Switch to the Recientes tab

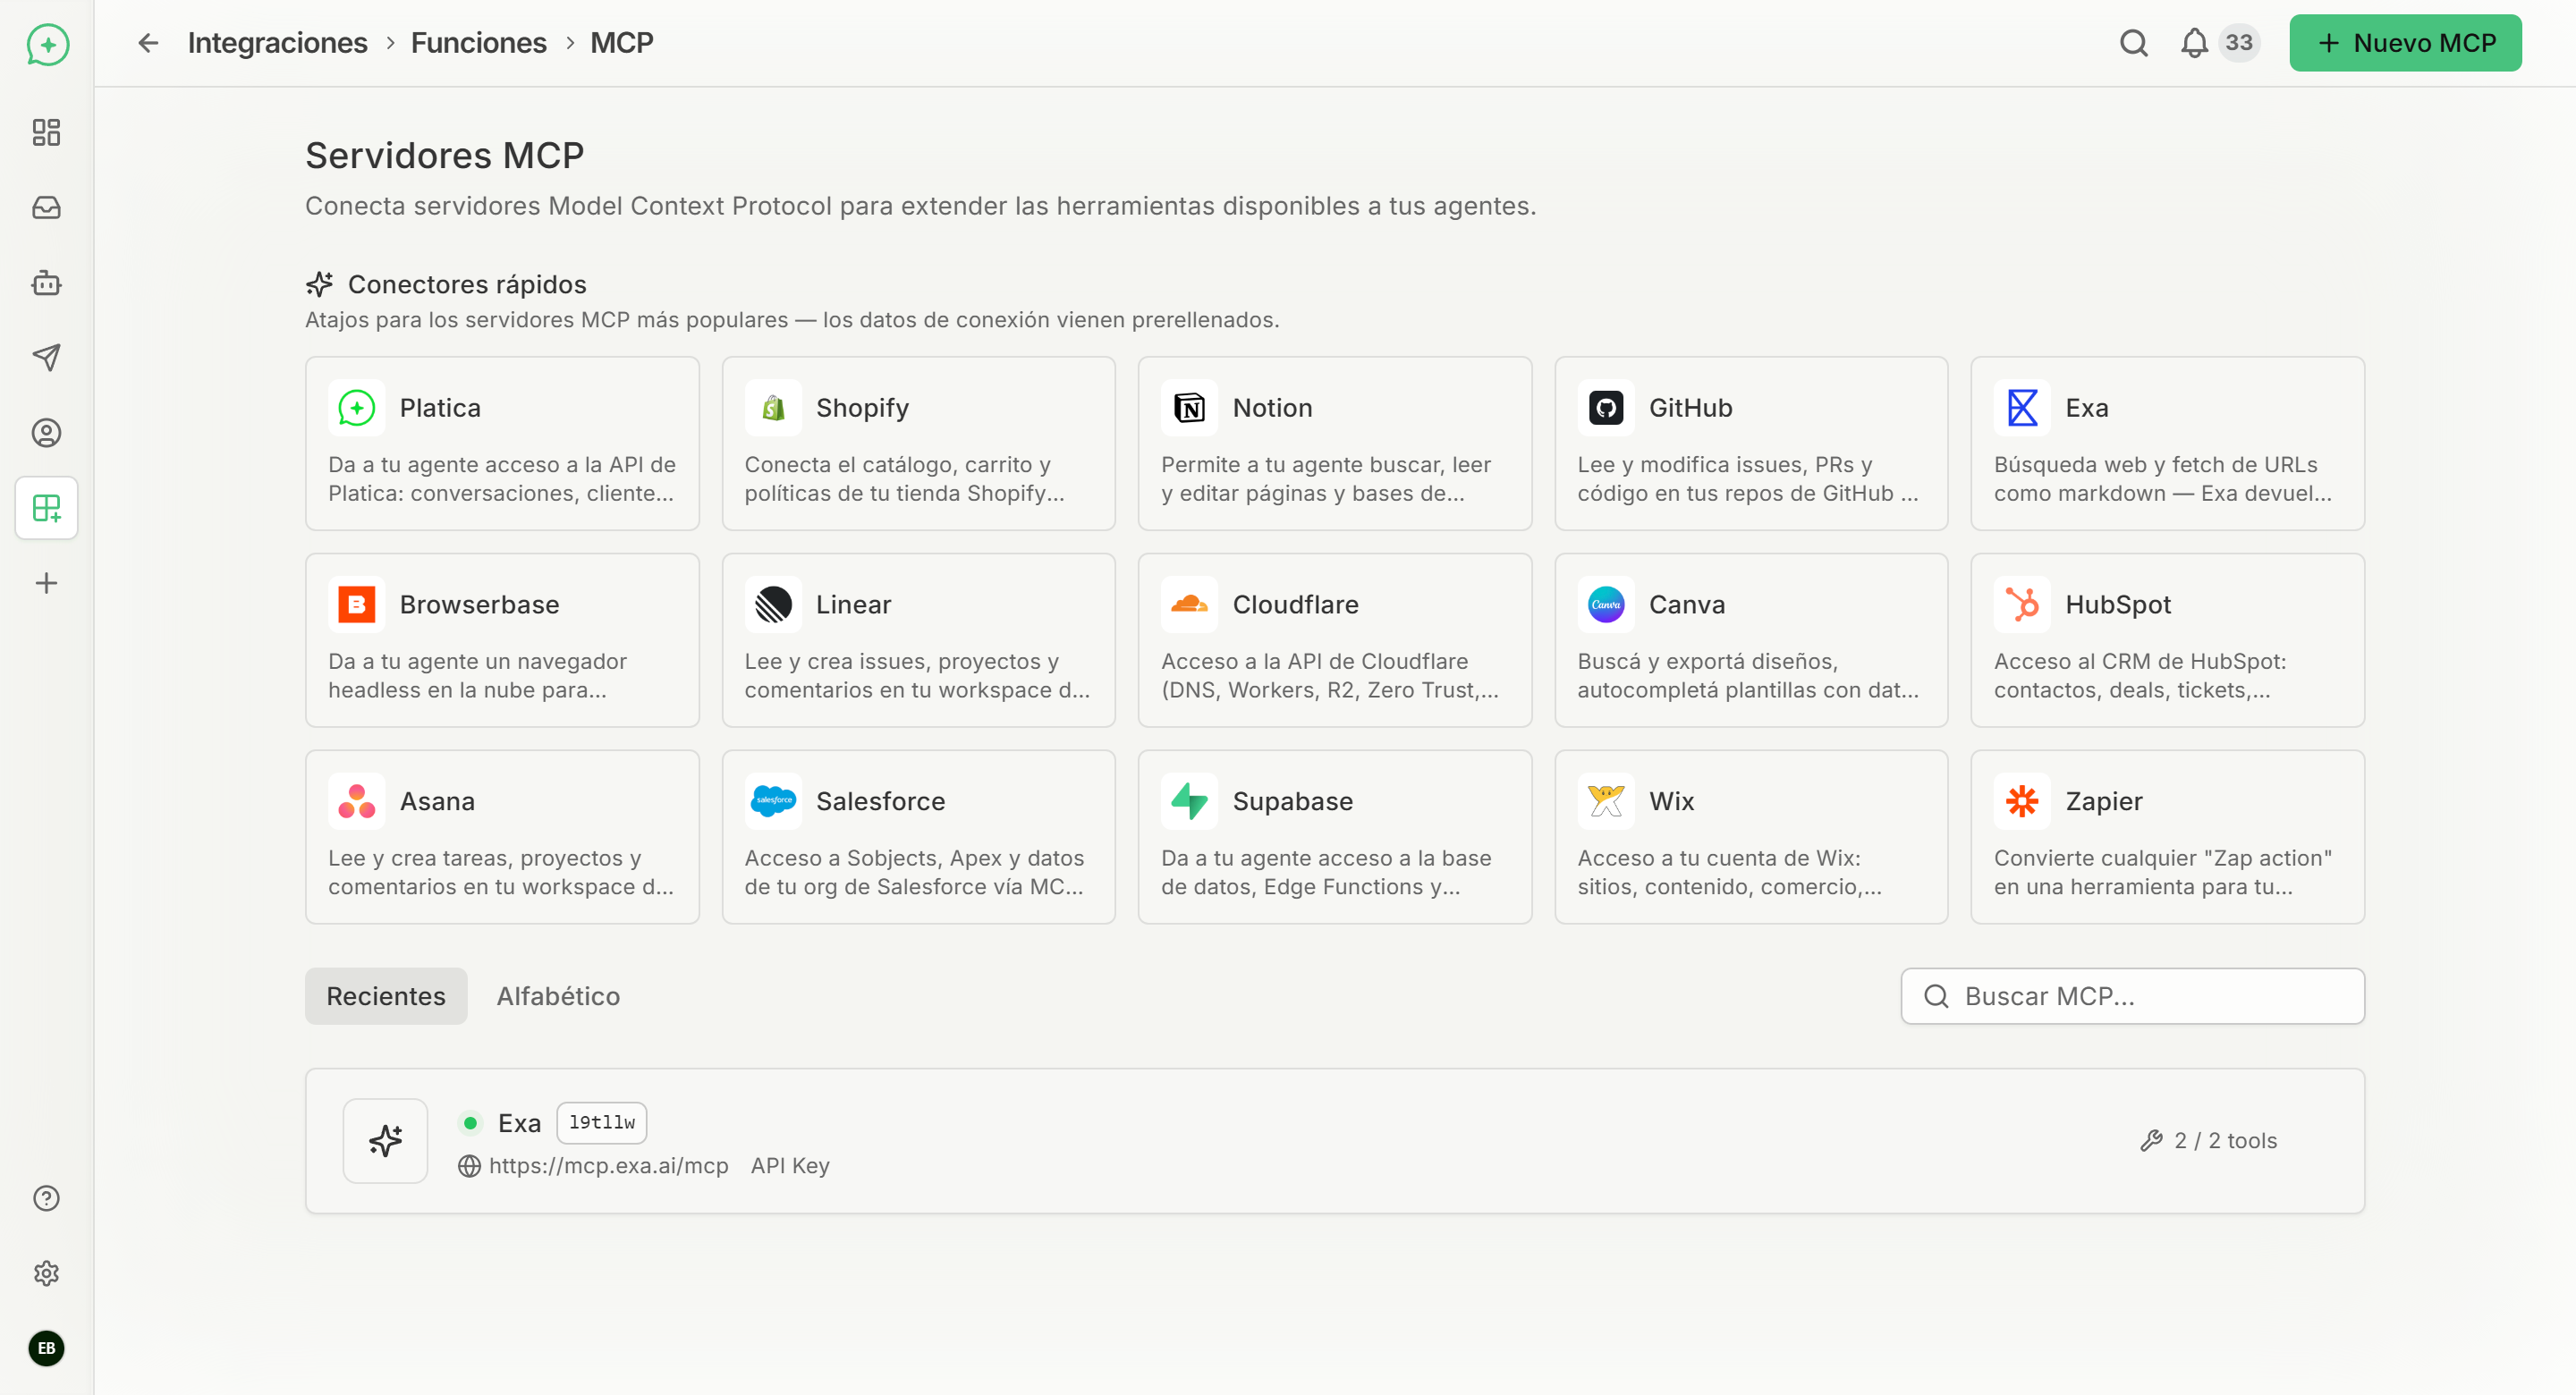pos(386,996)
